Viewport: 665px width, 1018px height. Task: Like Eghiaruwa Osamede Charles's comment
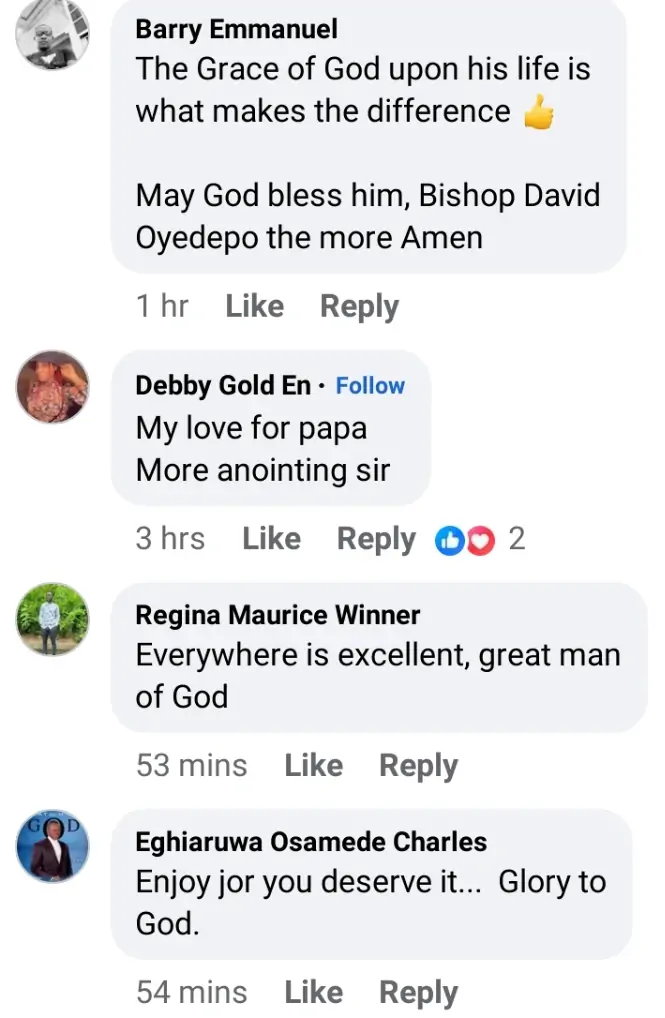tap(313, 993)
